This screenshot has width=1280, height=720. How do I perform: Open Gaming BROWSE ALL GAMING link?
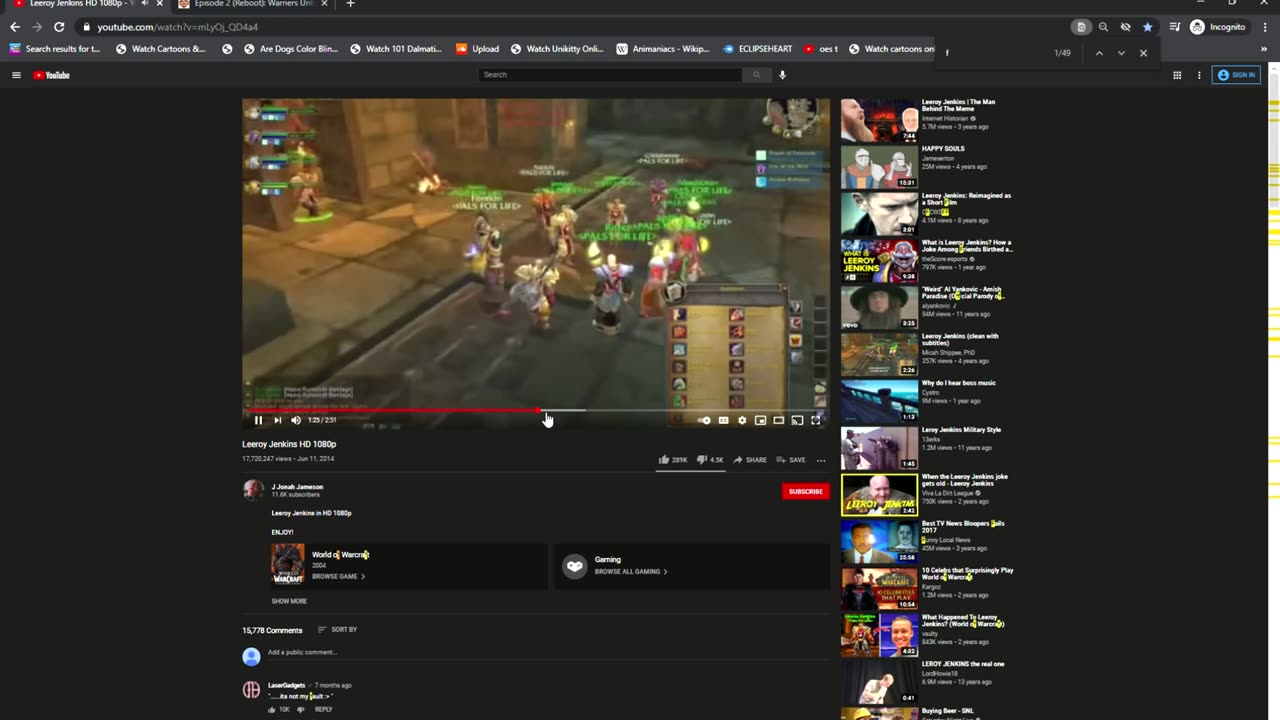[x=631, y=572]
